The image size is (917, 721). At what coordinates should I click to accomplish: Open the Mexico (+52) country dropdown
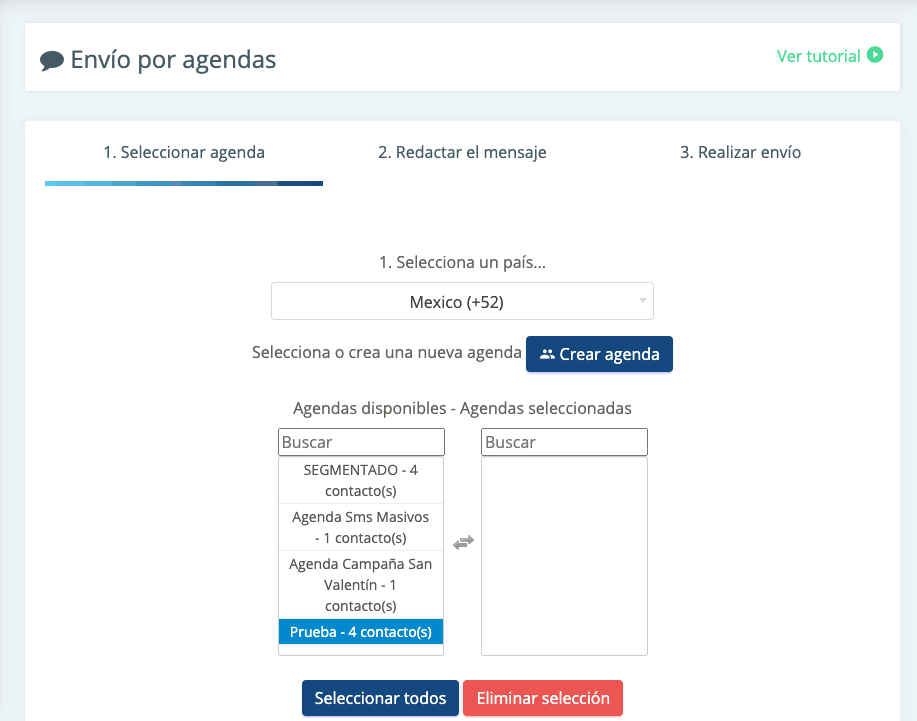[x=462, y=301]
